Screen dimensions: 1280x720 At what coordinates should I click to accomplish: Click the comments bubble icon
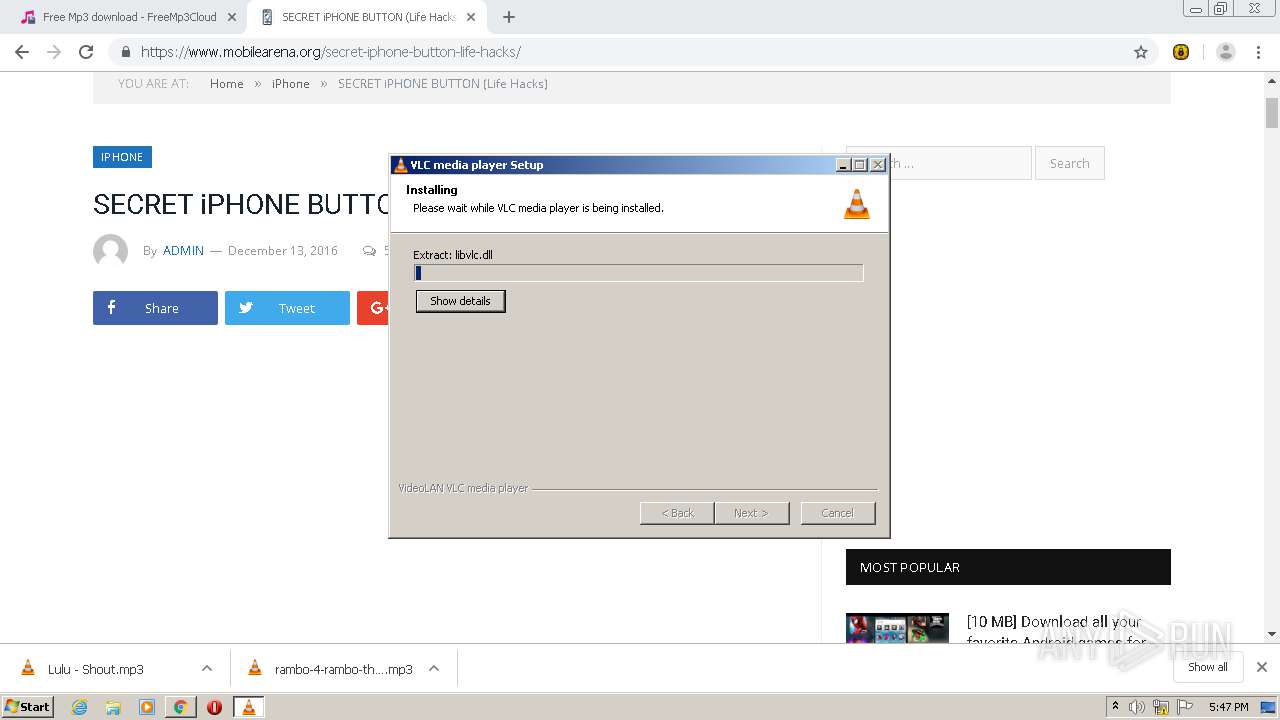point(370,251)
